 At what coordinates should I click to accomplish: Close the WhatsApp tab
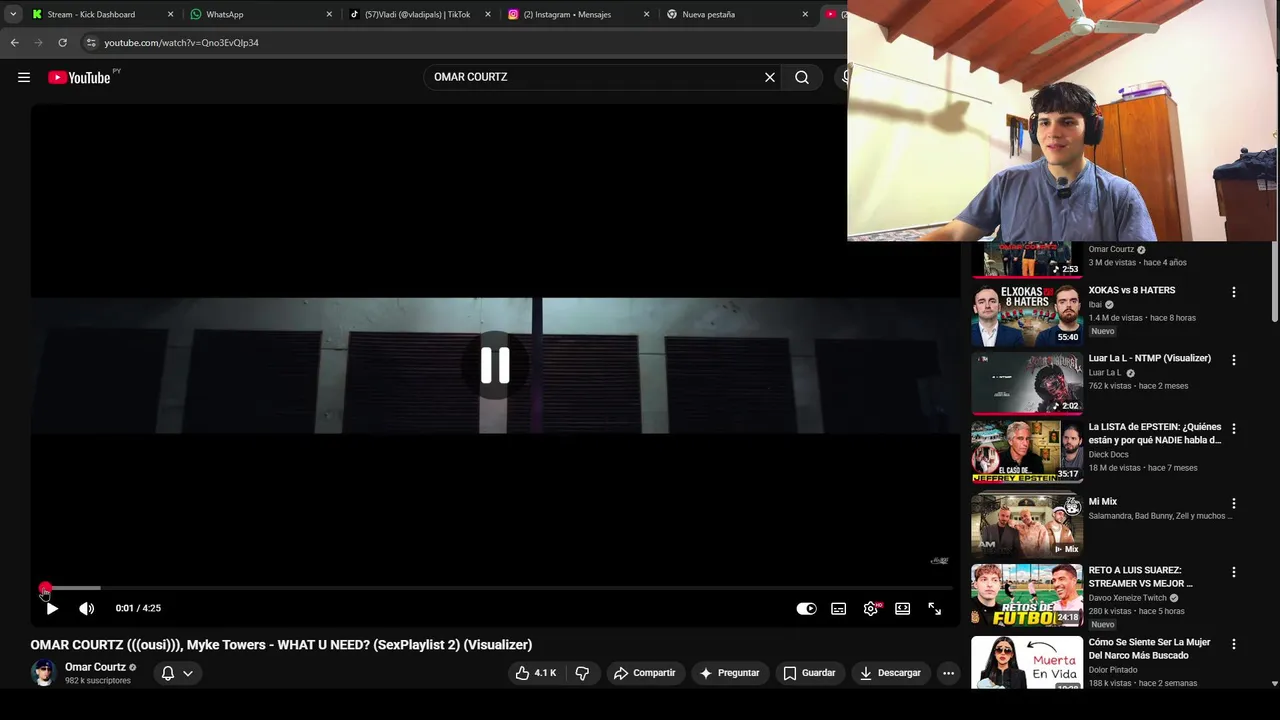click(329, 14)
